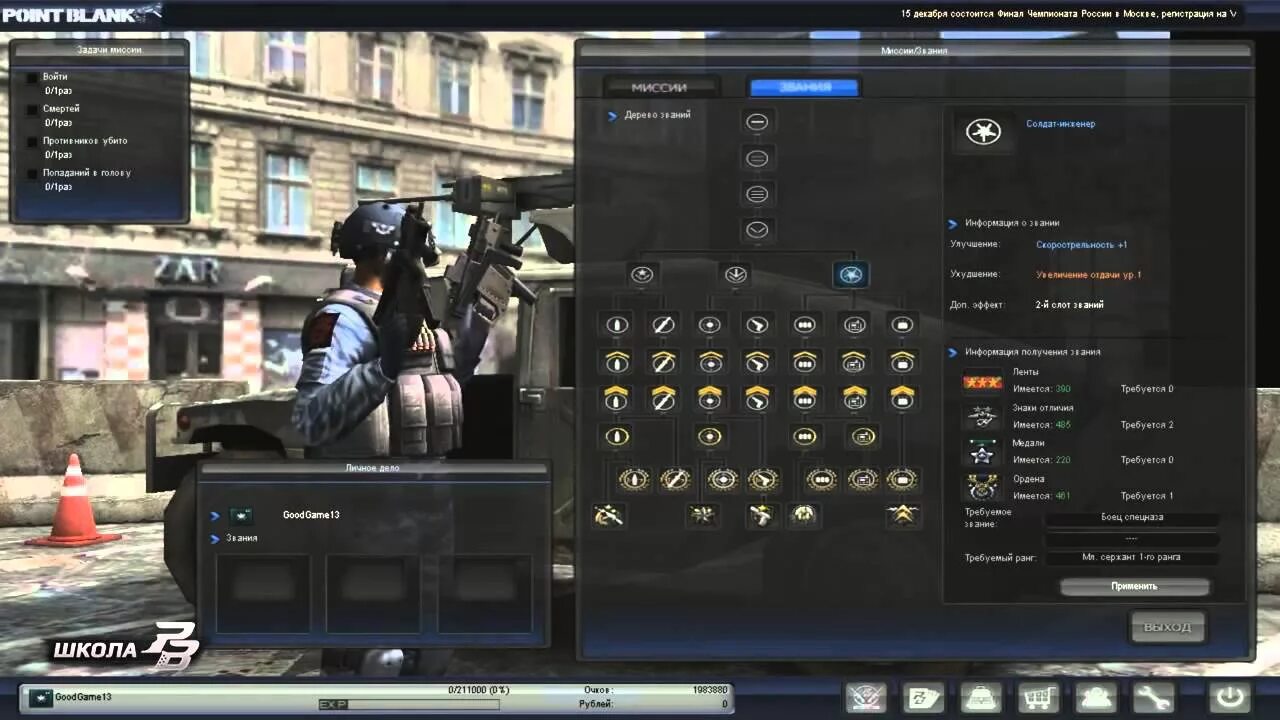This screenshot has height=720, width=1280.
Task: Select the down-chevron rank icon in the tree
Action: click(757, 230)
